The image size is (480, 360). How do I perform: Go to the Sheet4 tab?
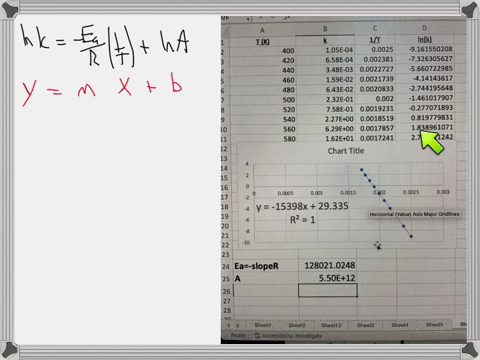[x=400, y=325]
